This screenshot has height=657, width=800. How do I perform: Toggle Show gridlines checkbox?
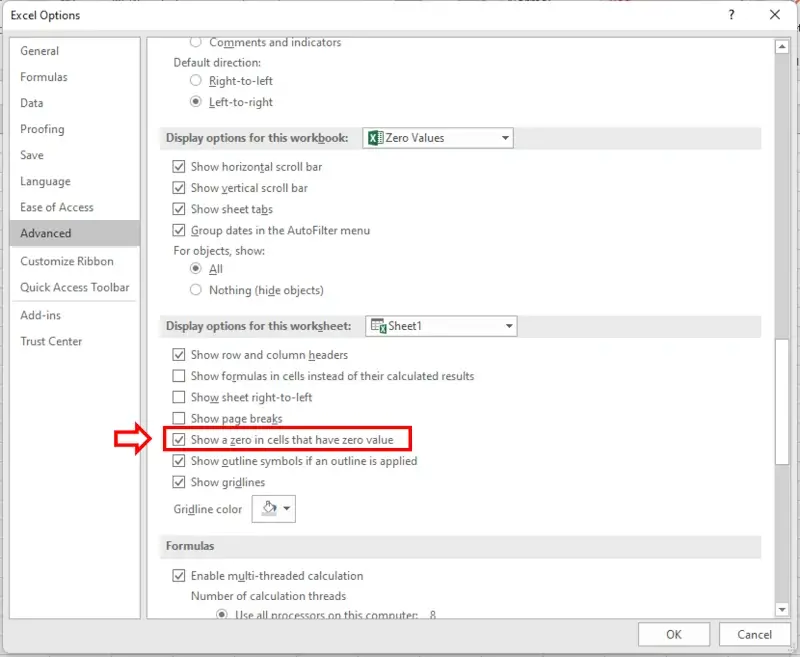pyautogui.click(x=180, y=482)
